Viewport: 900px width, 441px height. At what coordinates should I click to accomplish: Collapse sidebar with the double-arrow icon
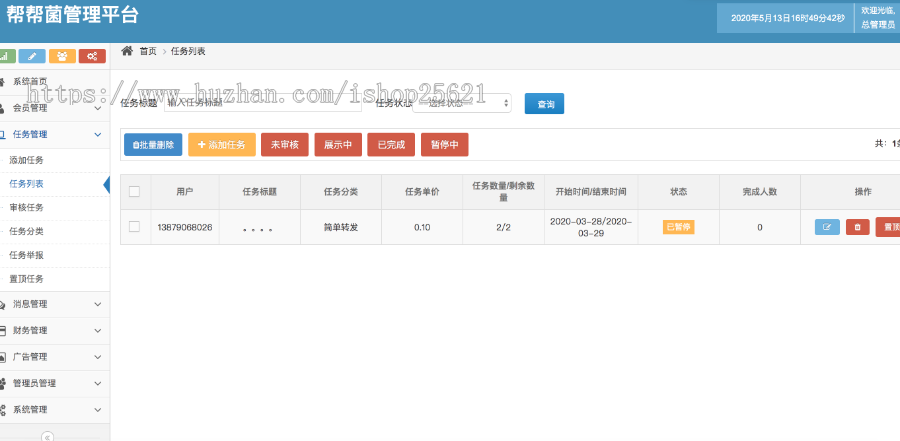tap(47, 436)
